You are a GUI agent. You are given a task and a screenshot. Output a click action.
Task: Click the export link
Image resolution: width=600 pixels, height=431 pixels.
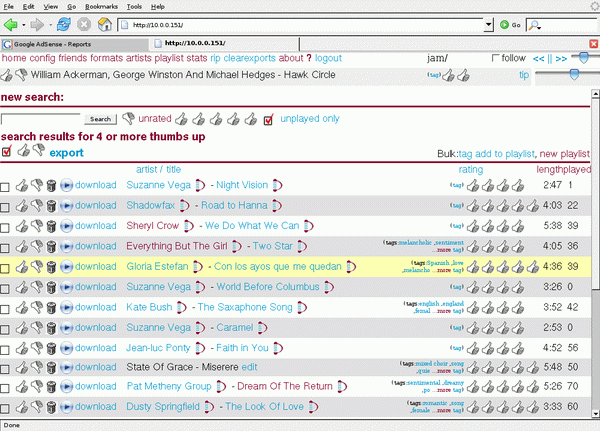tap(67, 153)
